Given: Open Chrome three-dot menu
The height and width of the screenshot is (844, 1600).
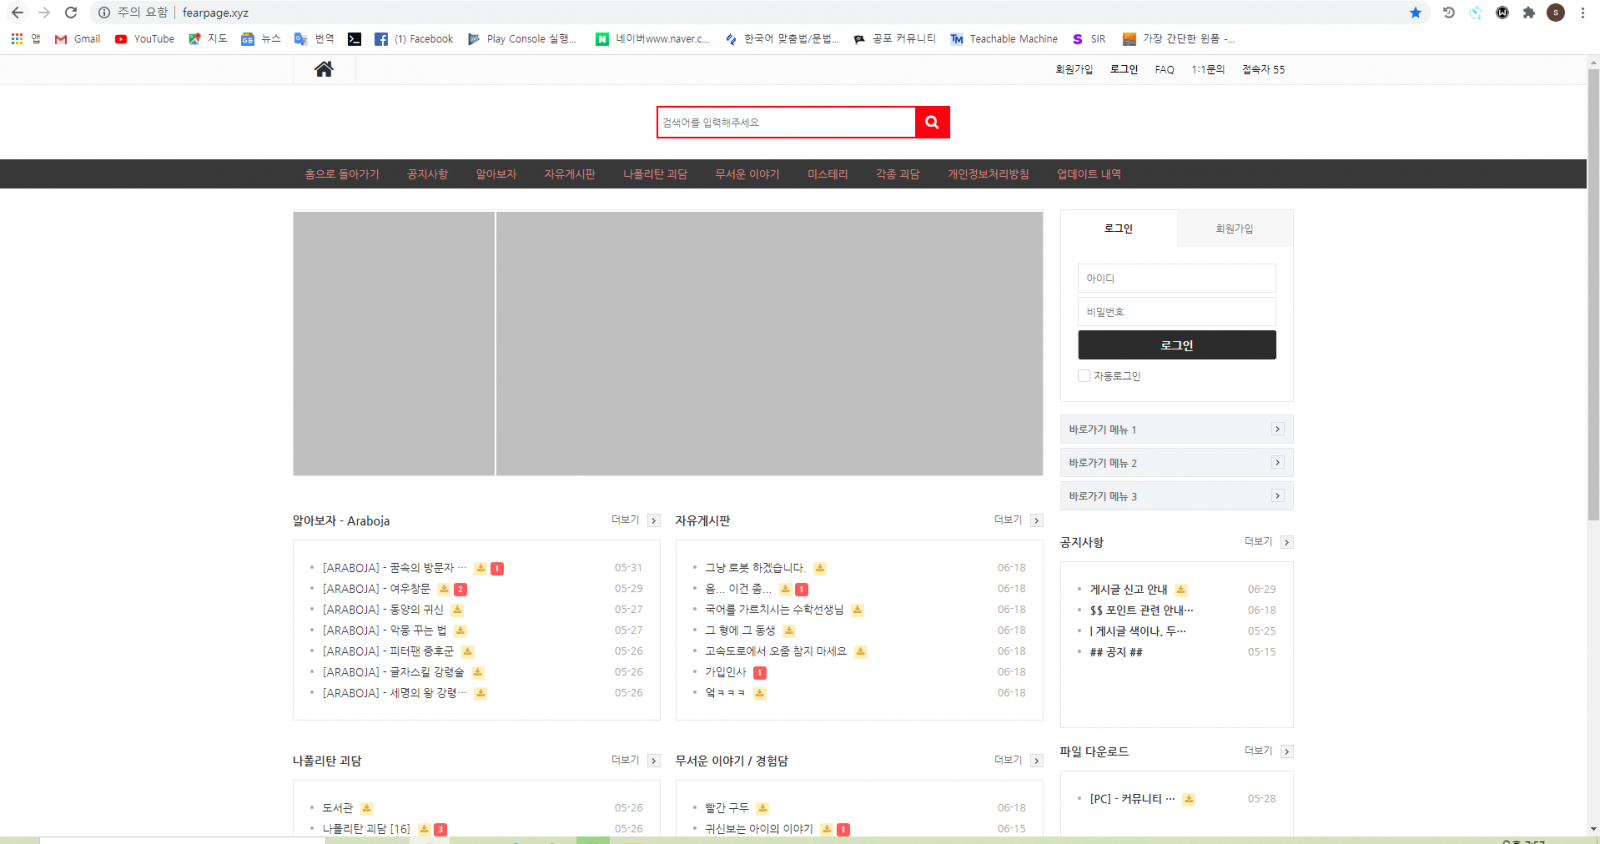Looking at the screenshot, I should pos(1582,13).
